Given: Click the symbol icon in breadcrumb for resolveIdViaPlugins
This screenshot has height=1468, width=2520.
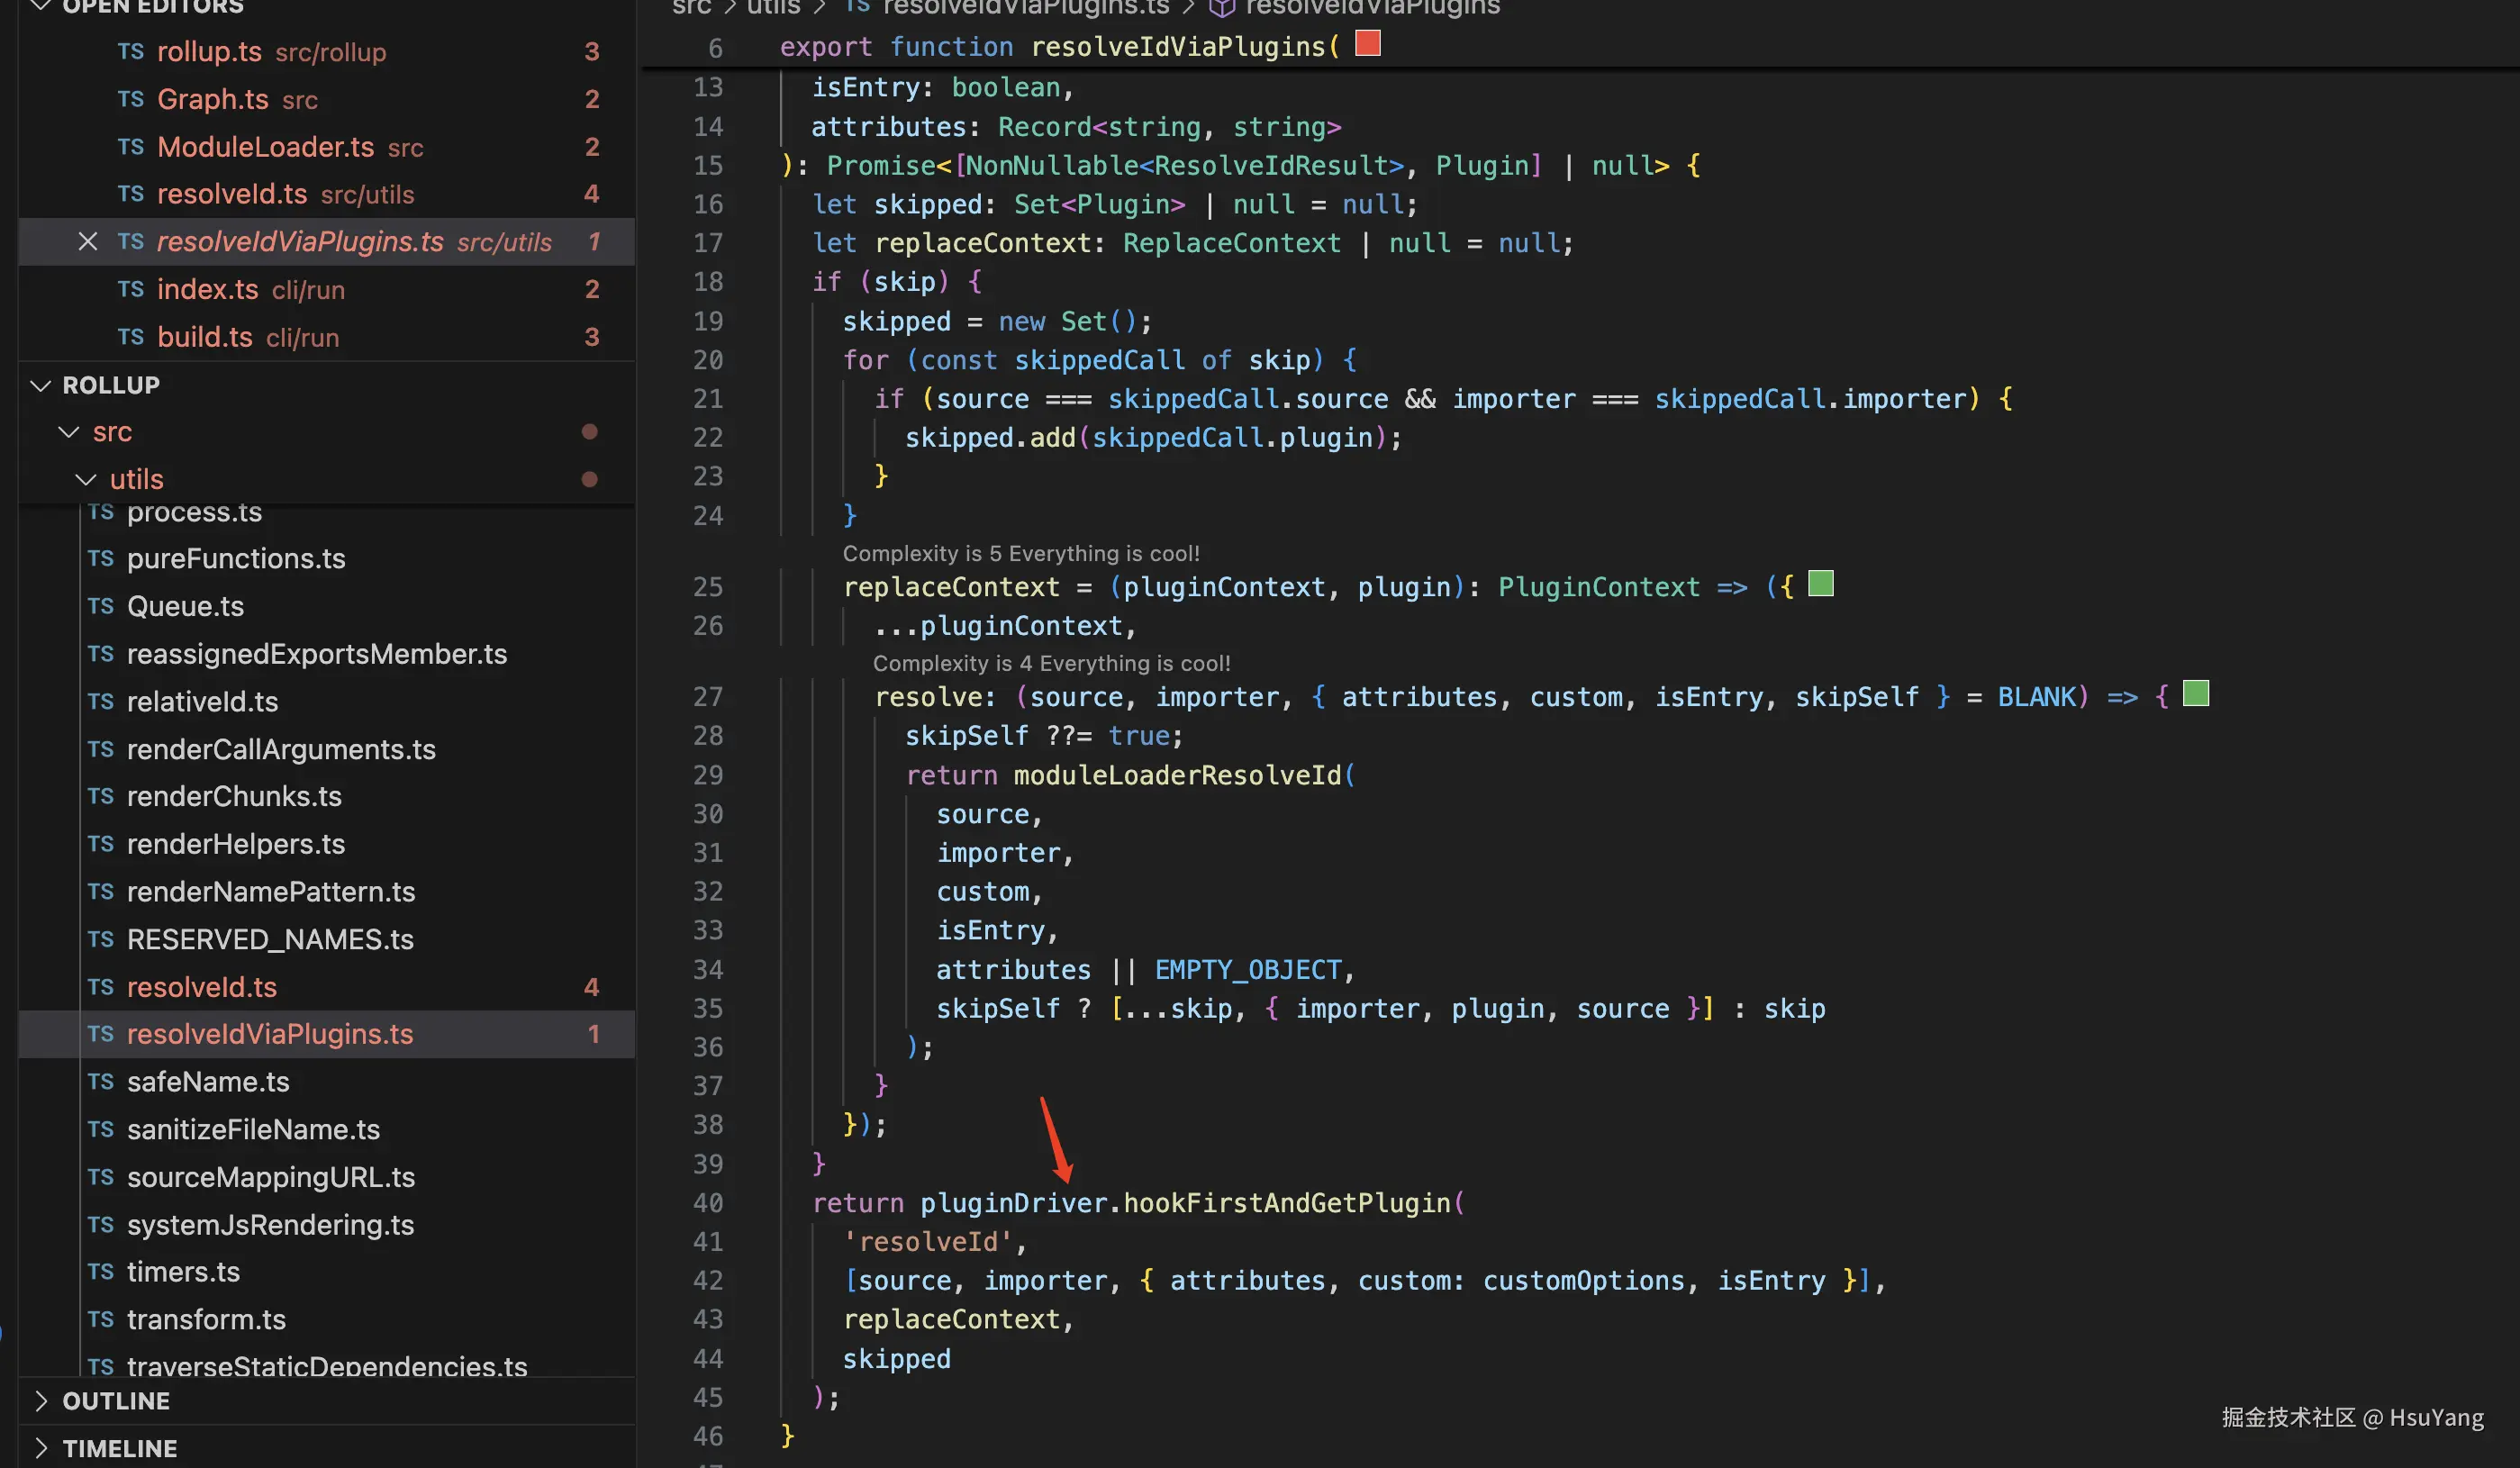Looking at the screenshot, I should 1221,8.
